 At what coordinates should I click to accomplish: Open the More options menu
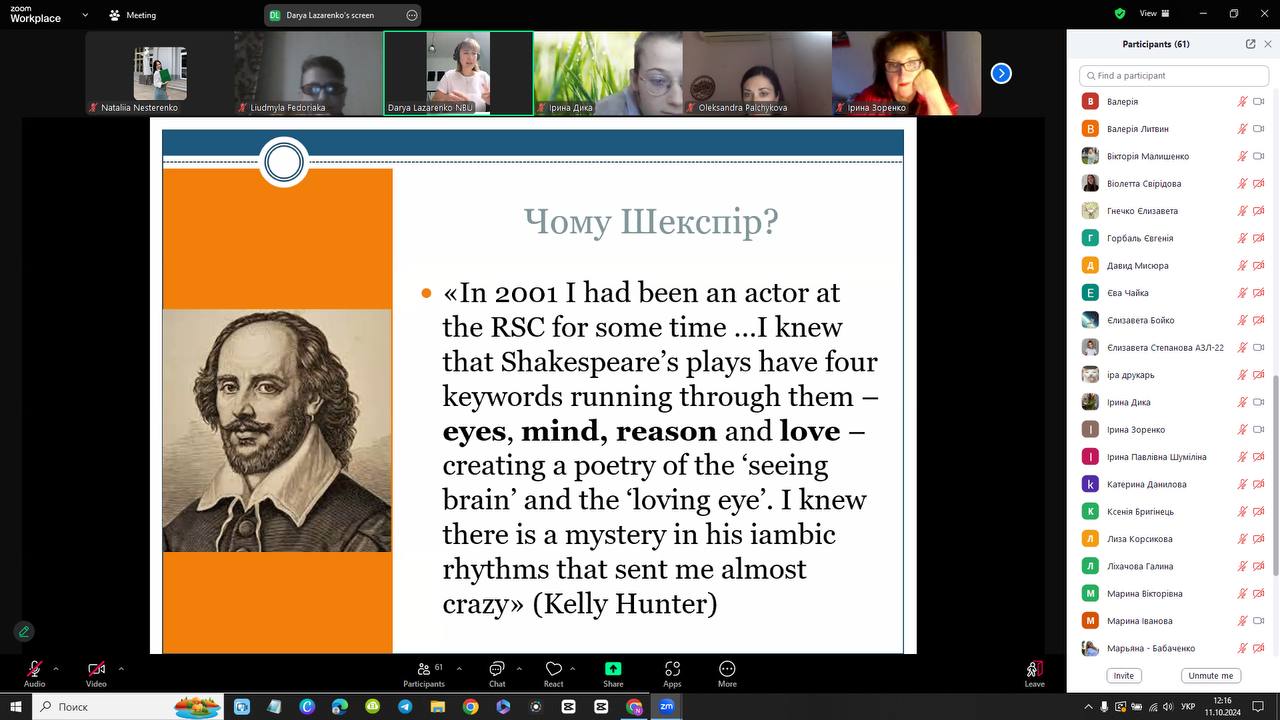[727, 673]
